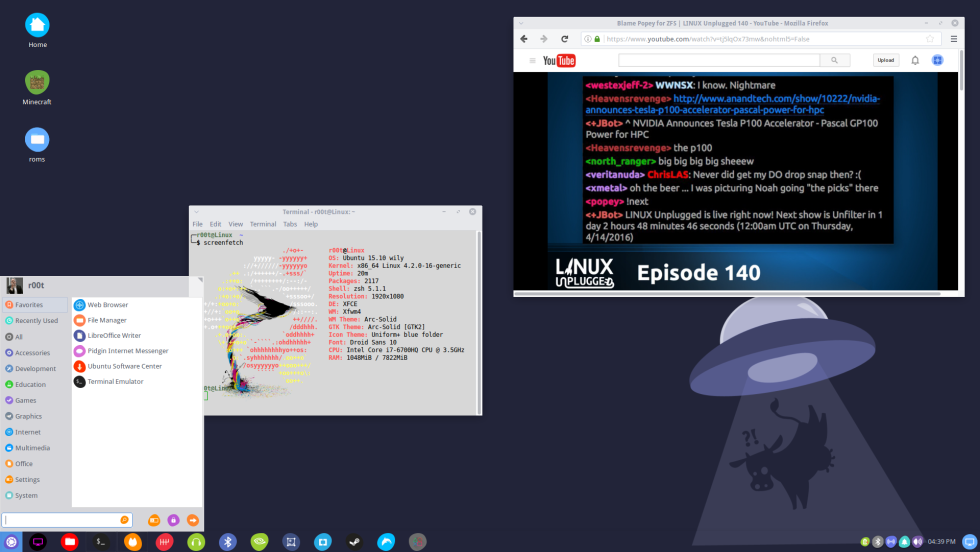Open the roms folder on desktop
Screen dimensions: 980x552
point(37,140)
